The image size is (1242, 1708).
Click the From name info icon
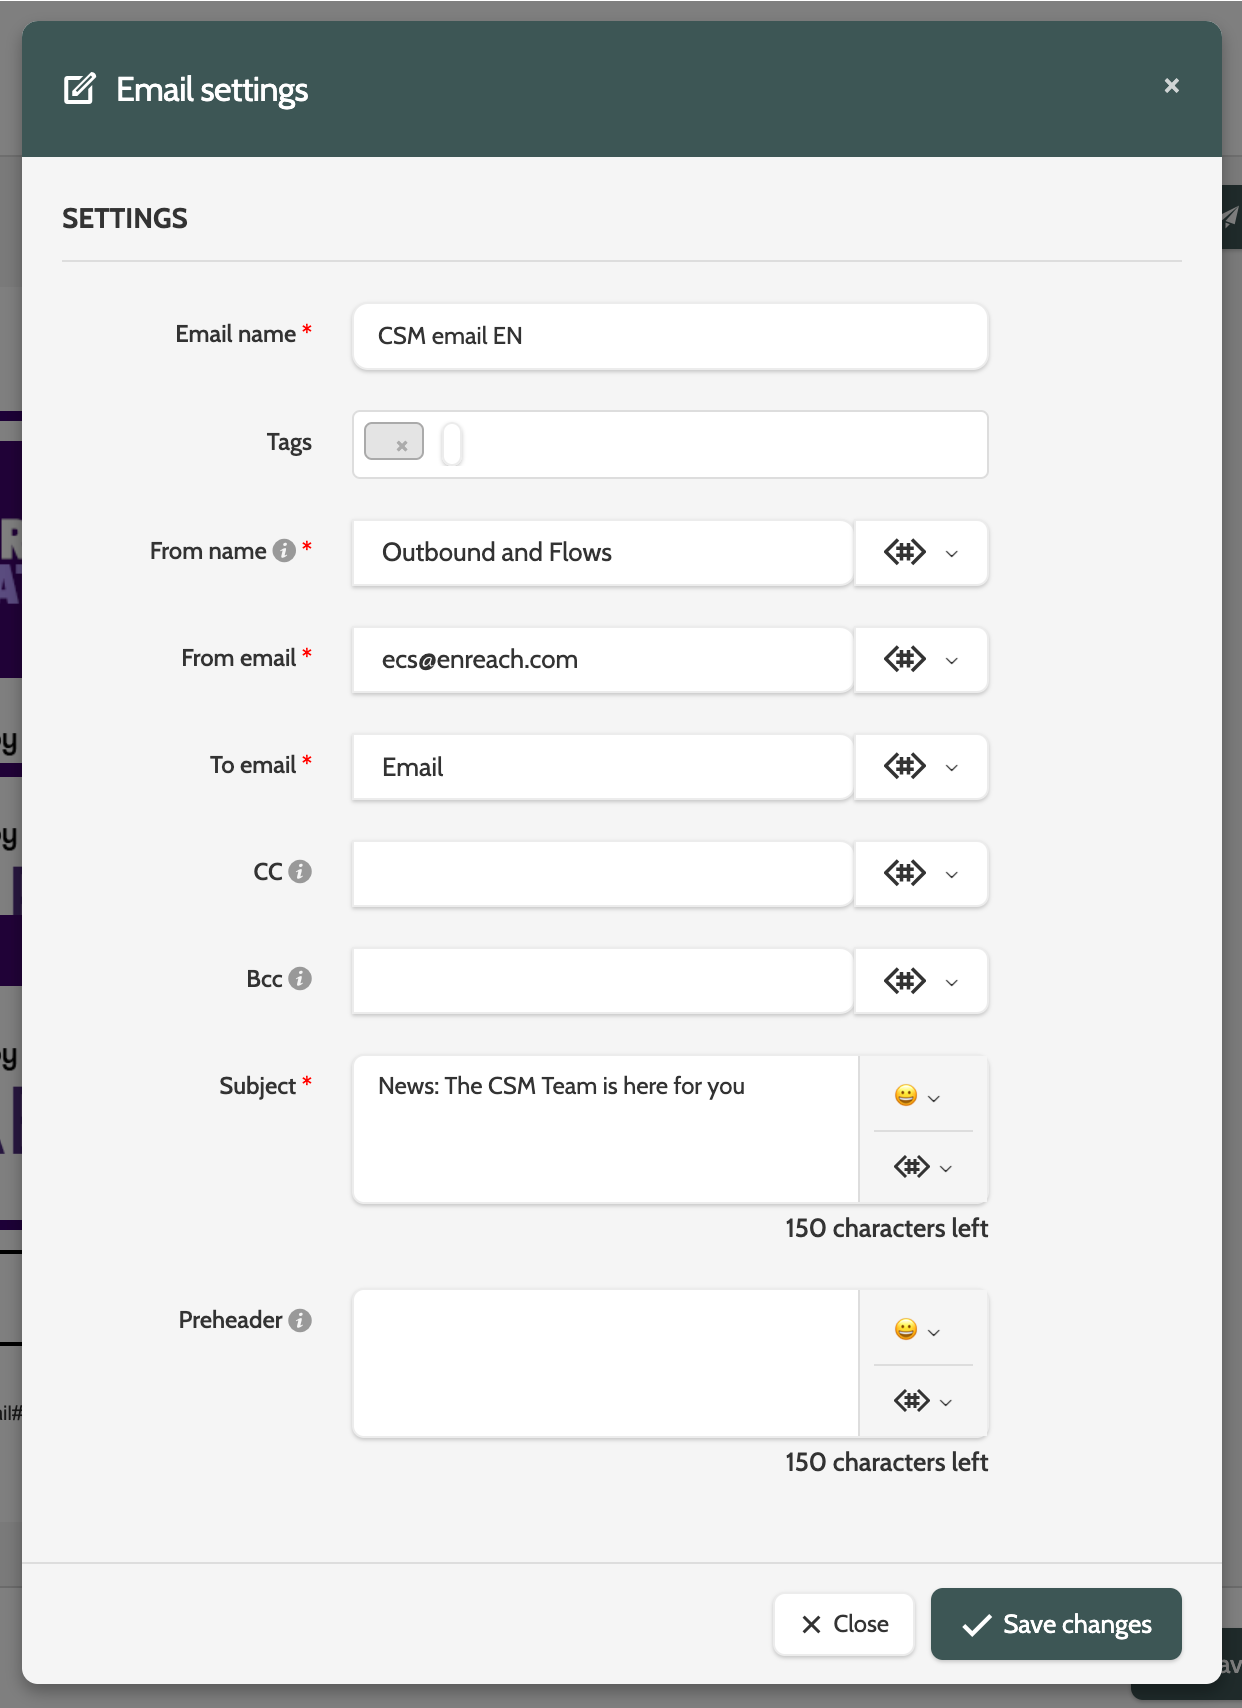point(284,551)
